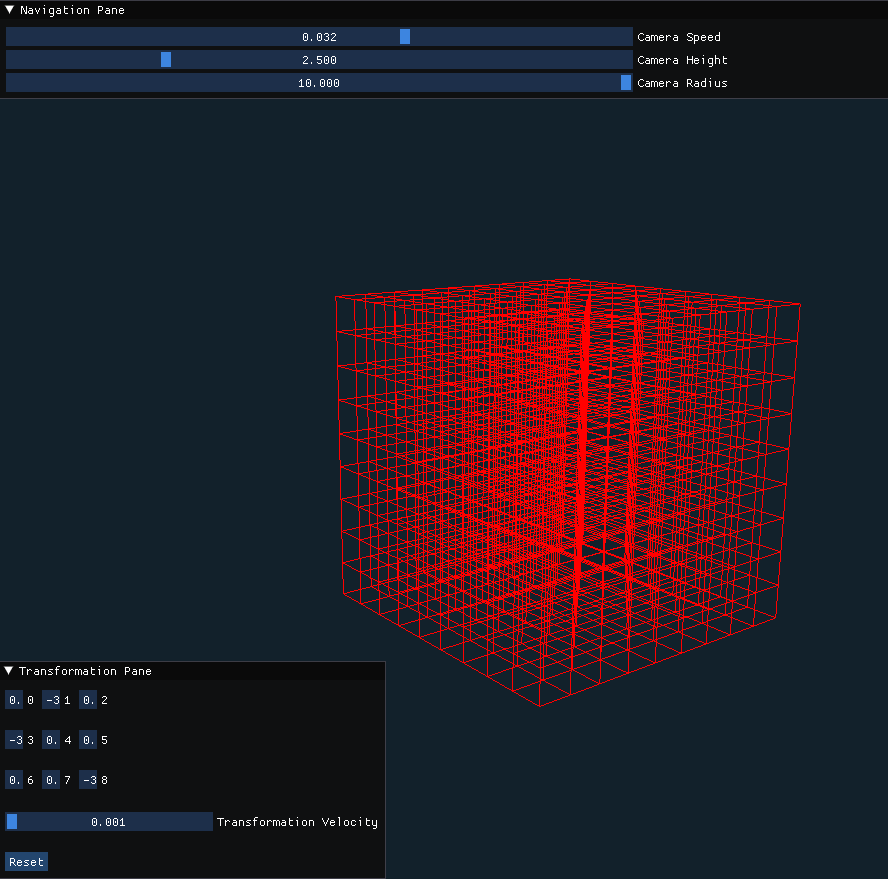Select matrix input field labeled 1
The height and width of the screenshot is (879, 888).
[51, 700]
